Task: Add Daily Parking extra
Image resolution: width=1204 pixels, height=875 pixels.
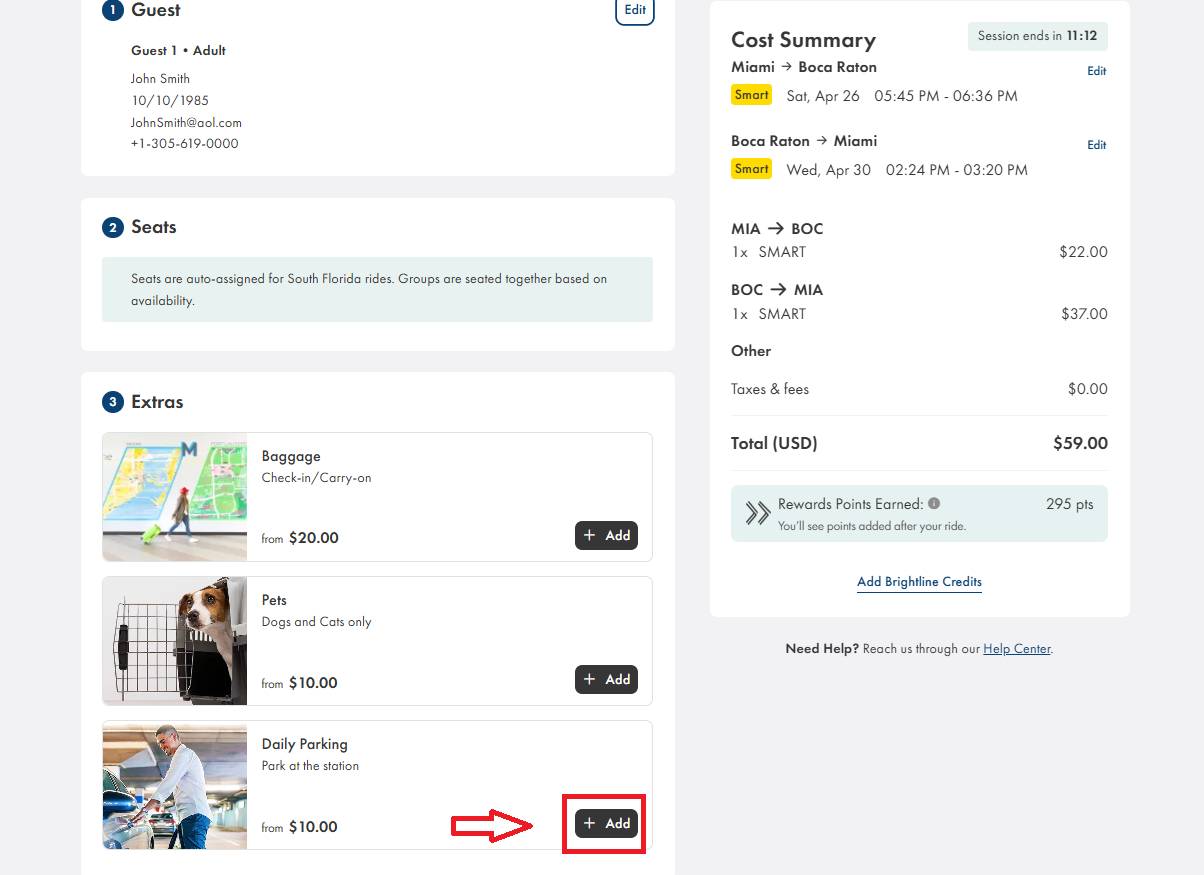Action: click(x=606, y=823)
